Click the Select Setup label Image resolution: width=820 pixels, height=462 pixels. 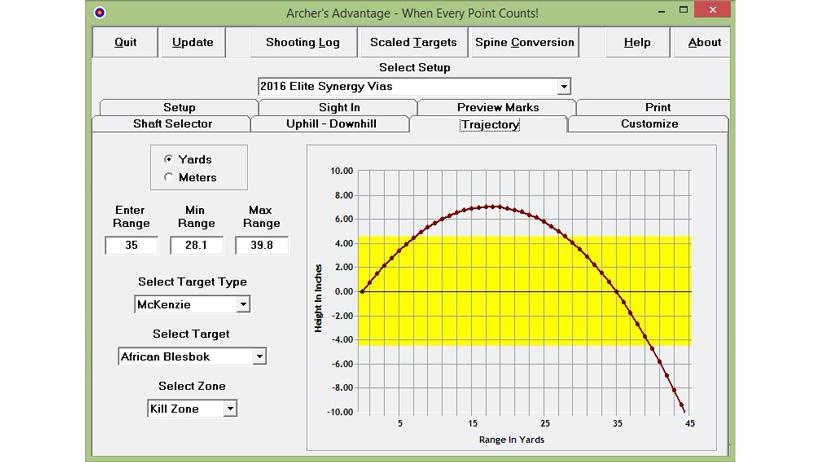tap(414, 67)
